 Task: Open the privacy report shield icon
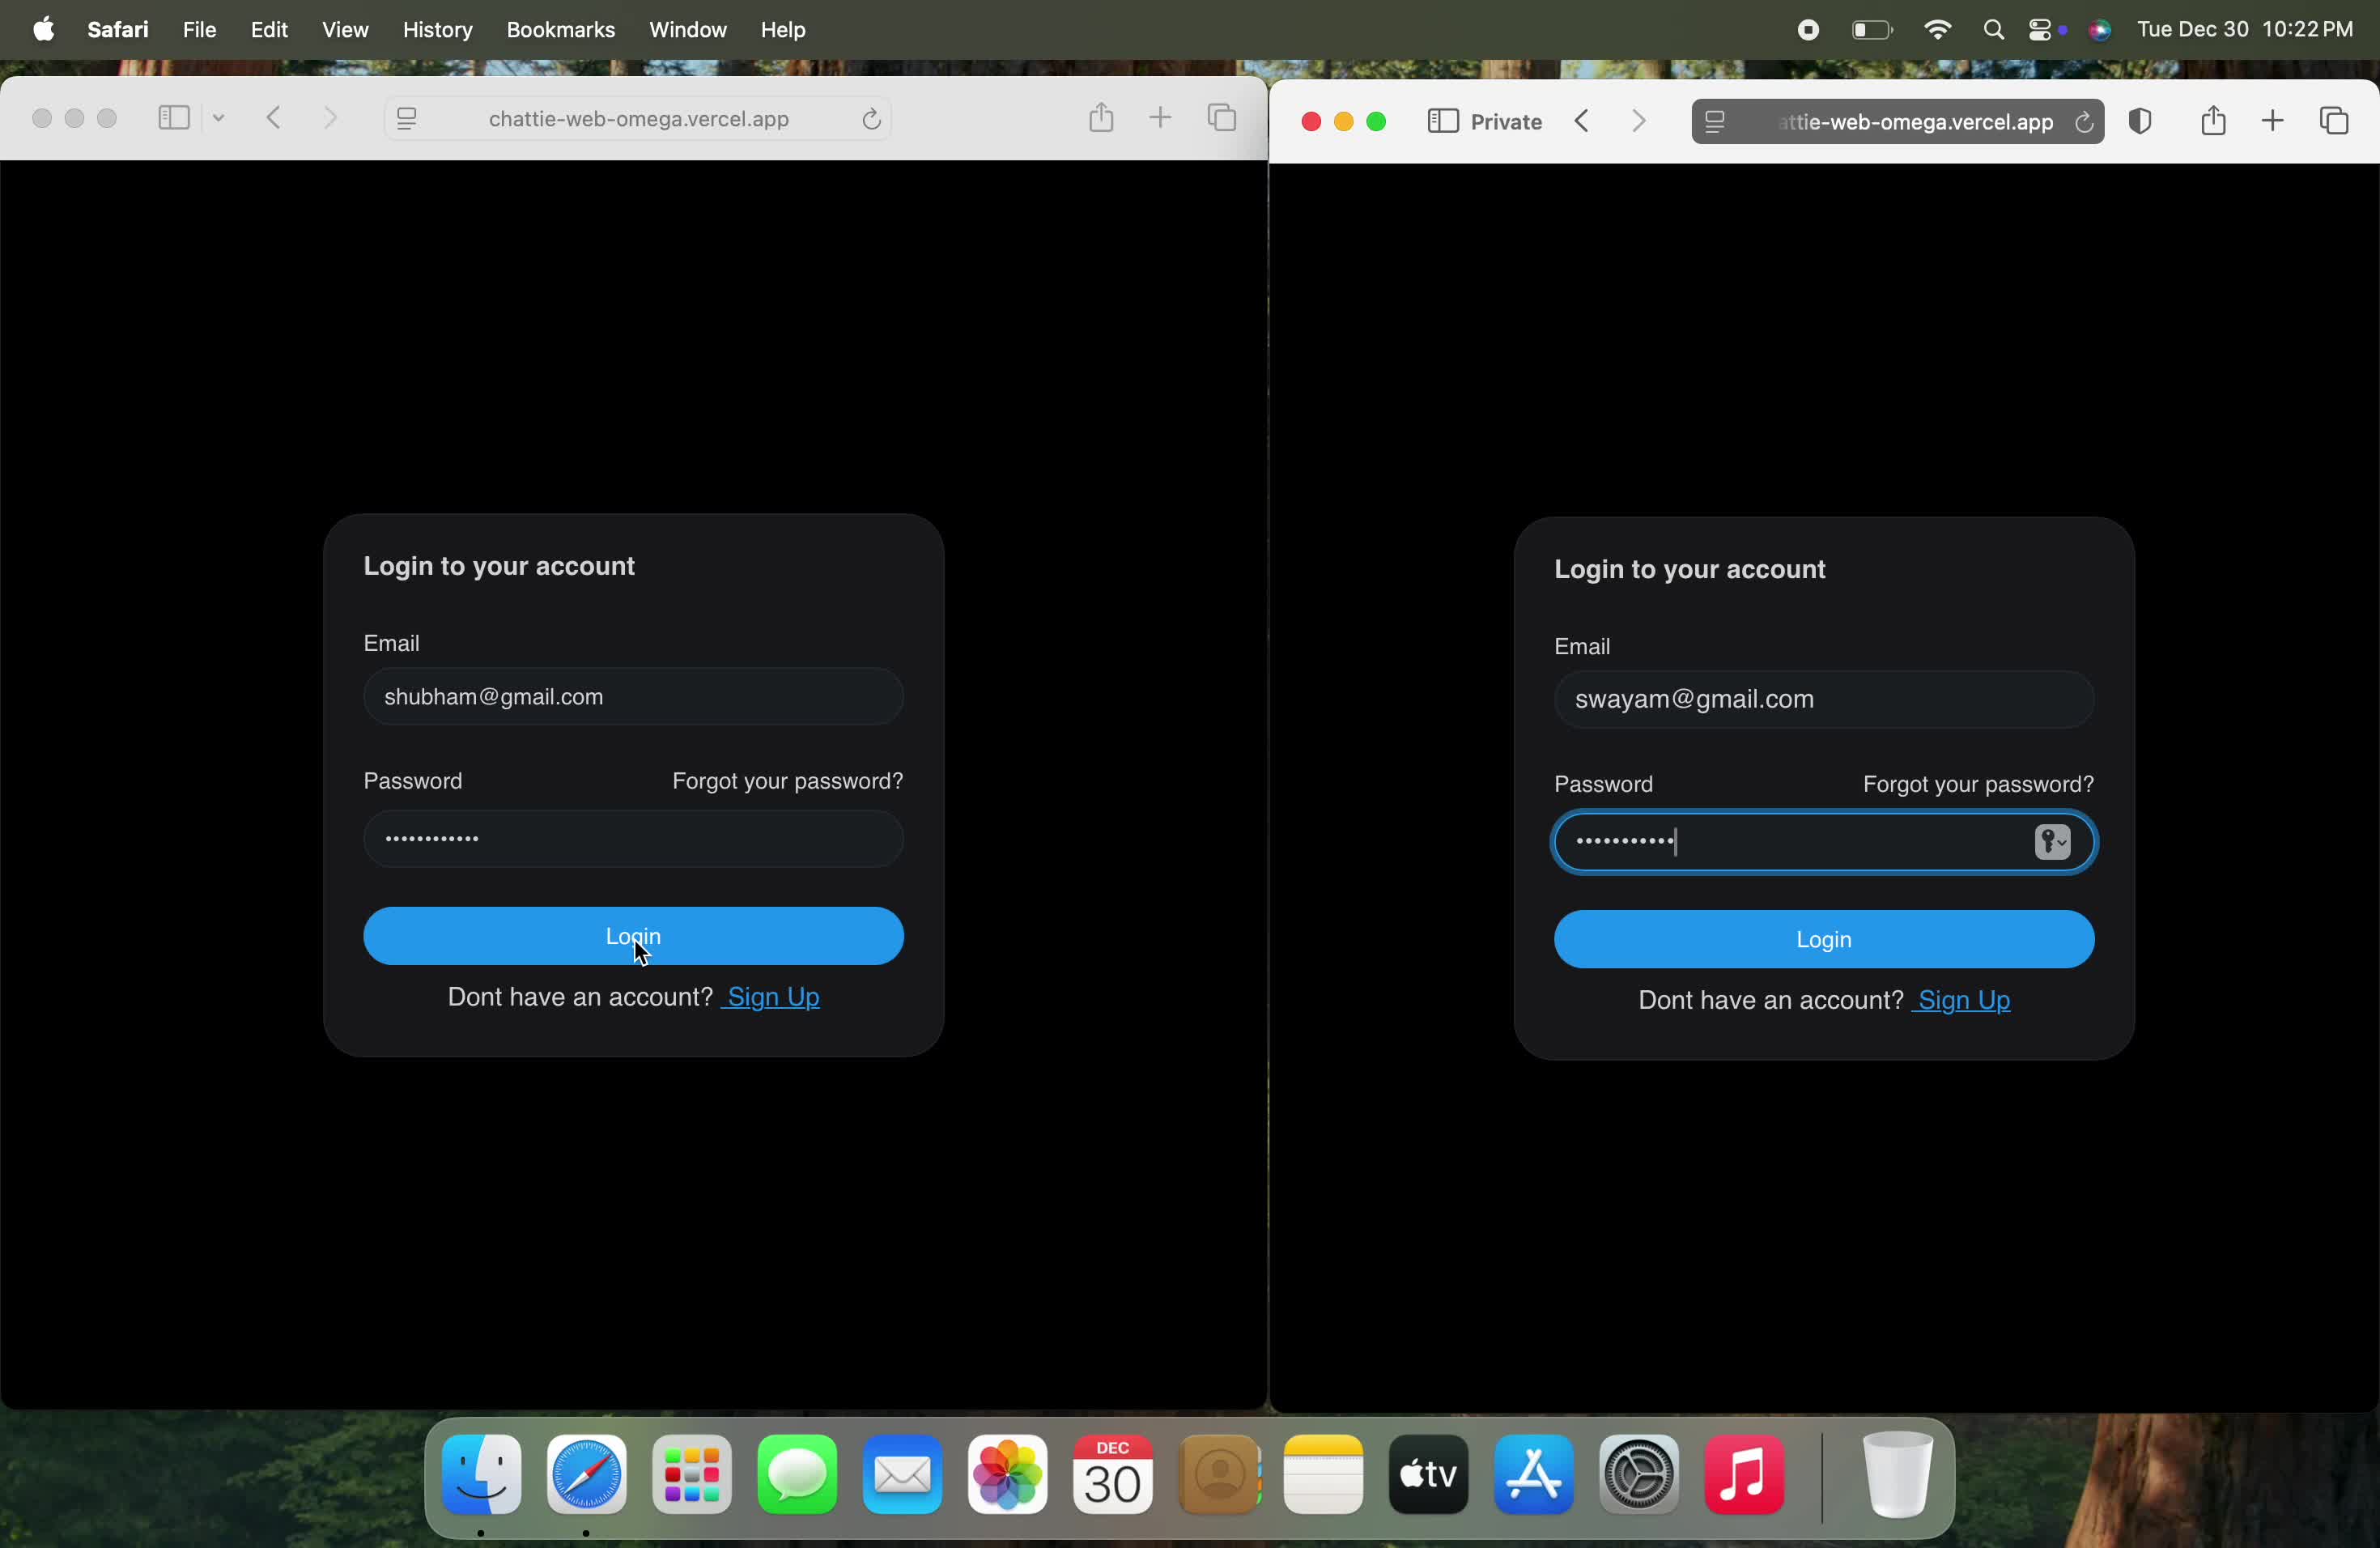pos(2141,122)
